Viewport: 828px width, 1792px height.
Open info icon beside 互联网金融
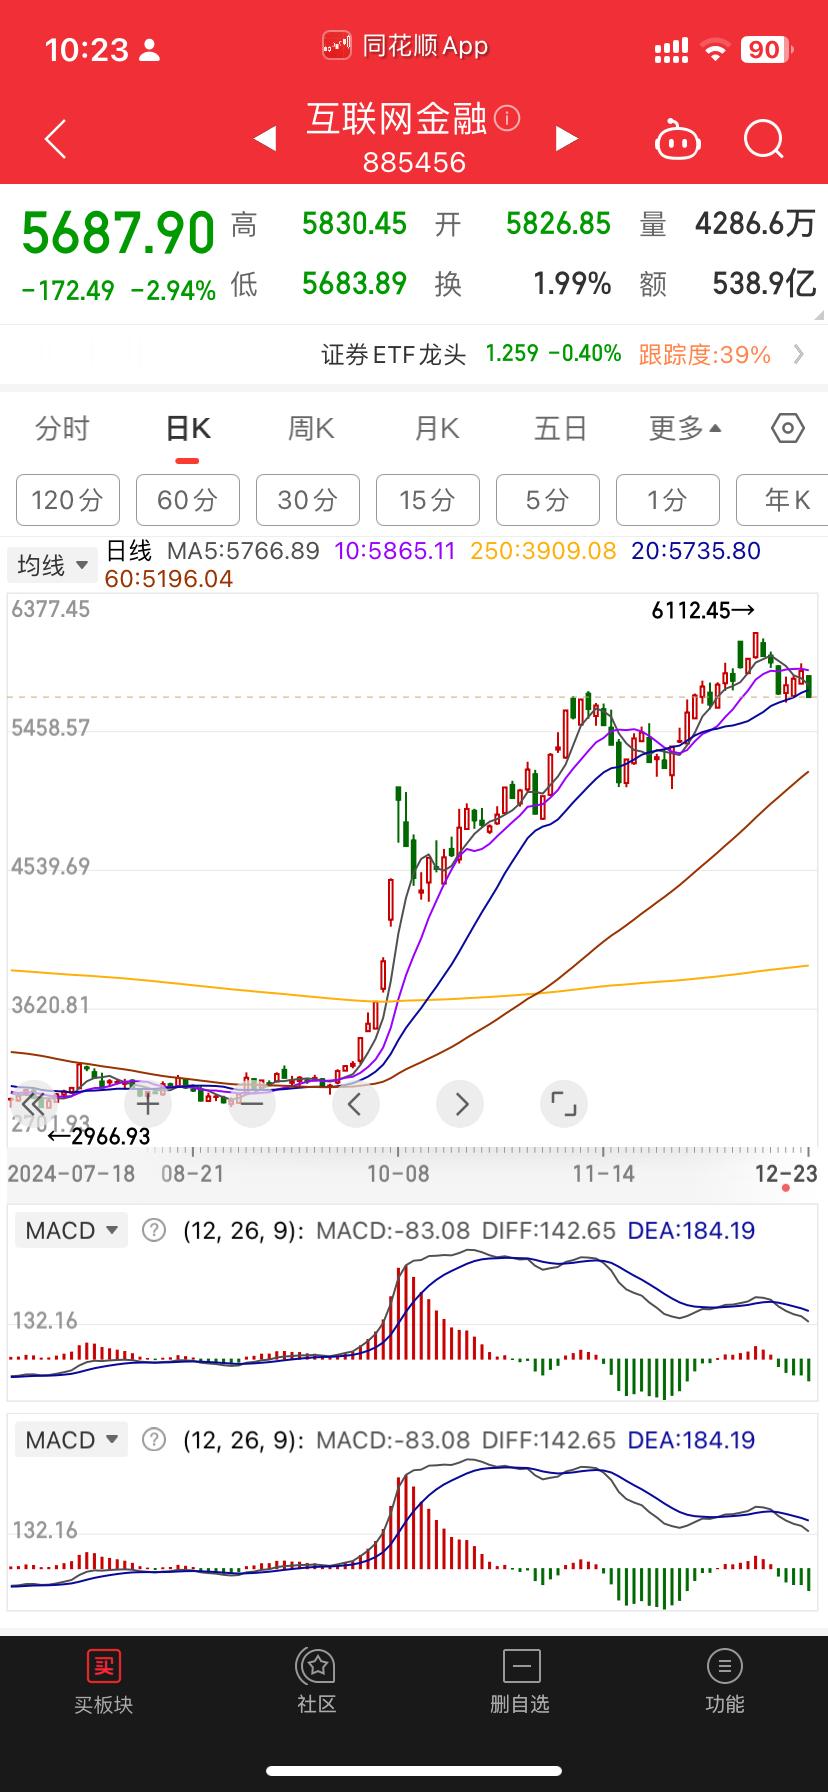click(x=507, y=119)
